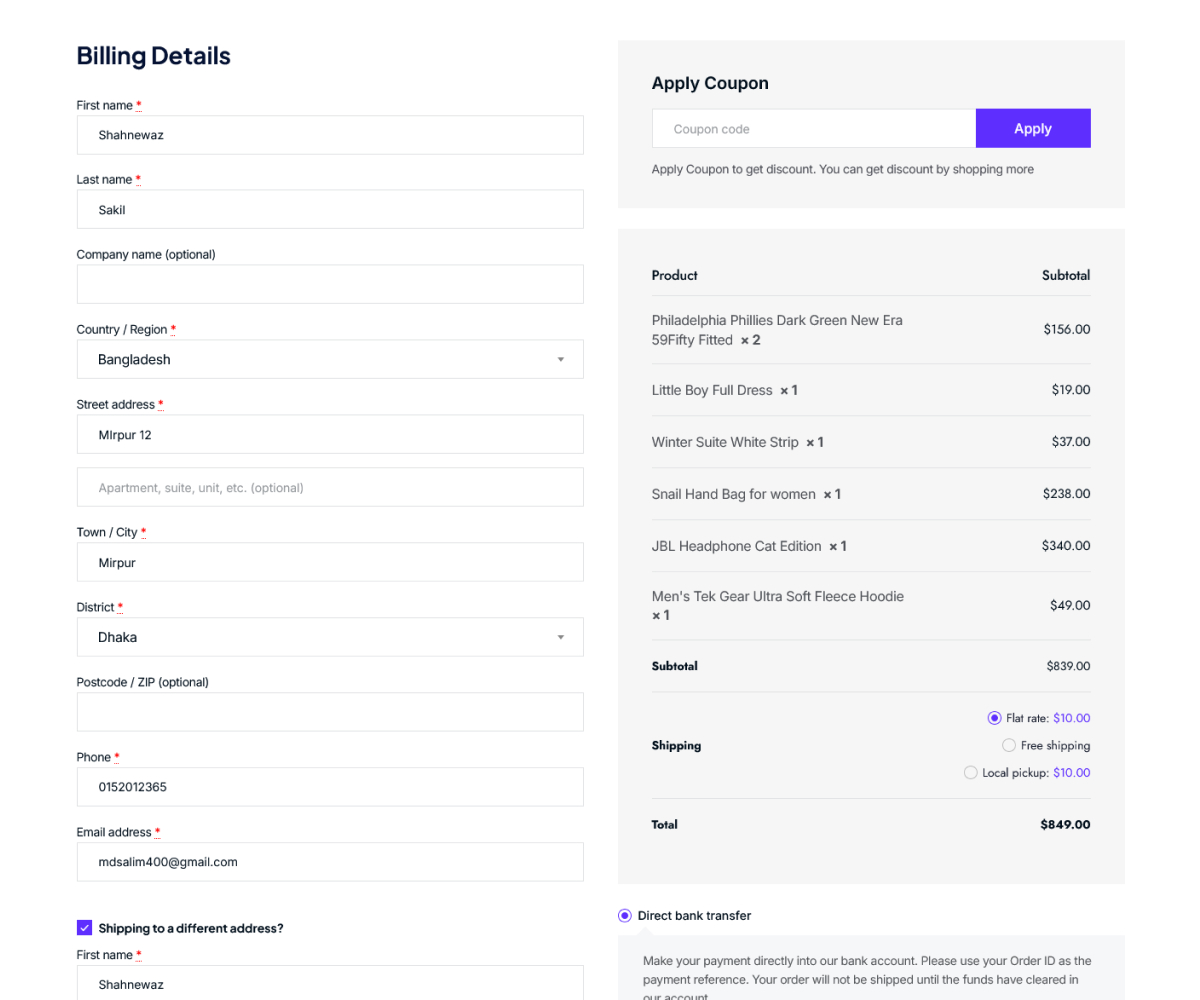The width and height of the screenshot is (1200, 1000).
Task: Click the Street address field
Action: 329,435
